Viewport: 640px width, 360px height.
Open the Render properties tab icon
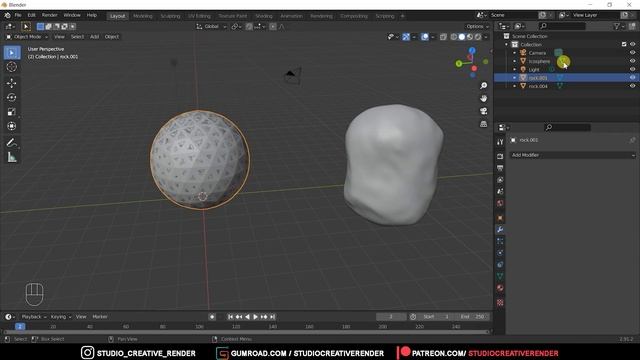point(500,156)
